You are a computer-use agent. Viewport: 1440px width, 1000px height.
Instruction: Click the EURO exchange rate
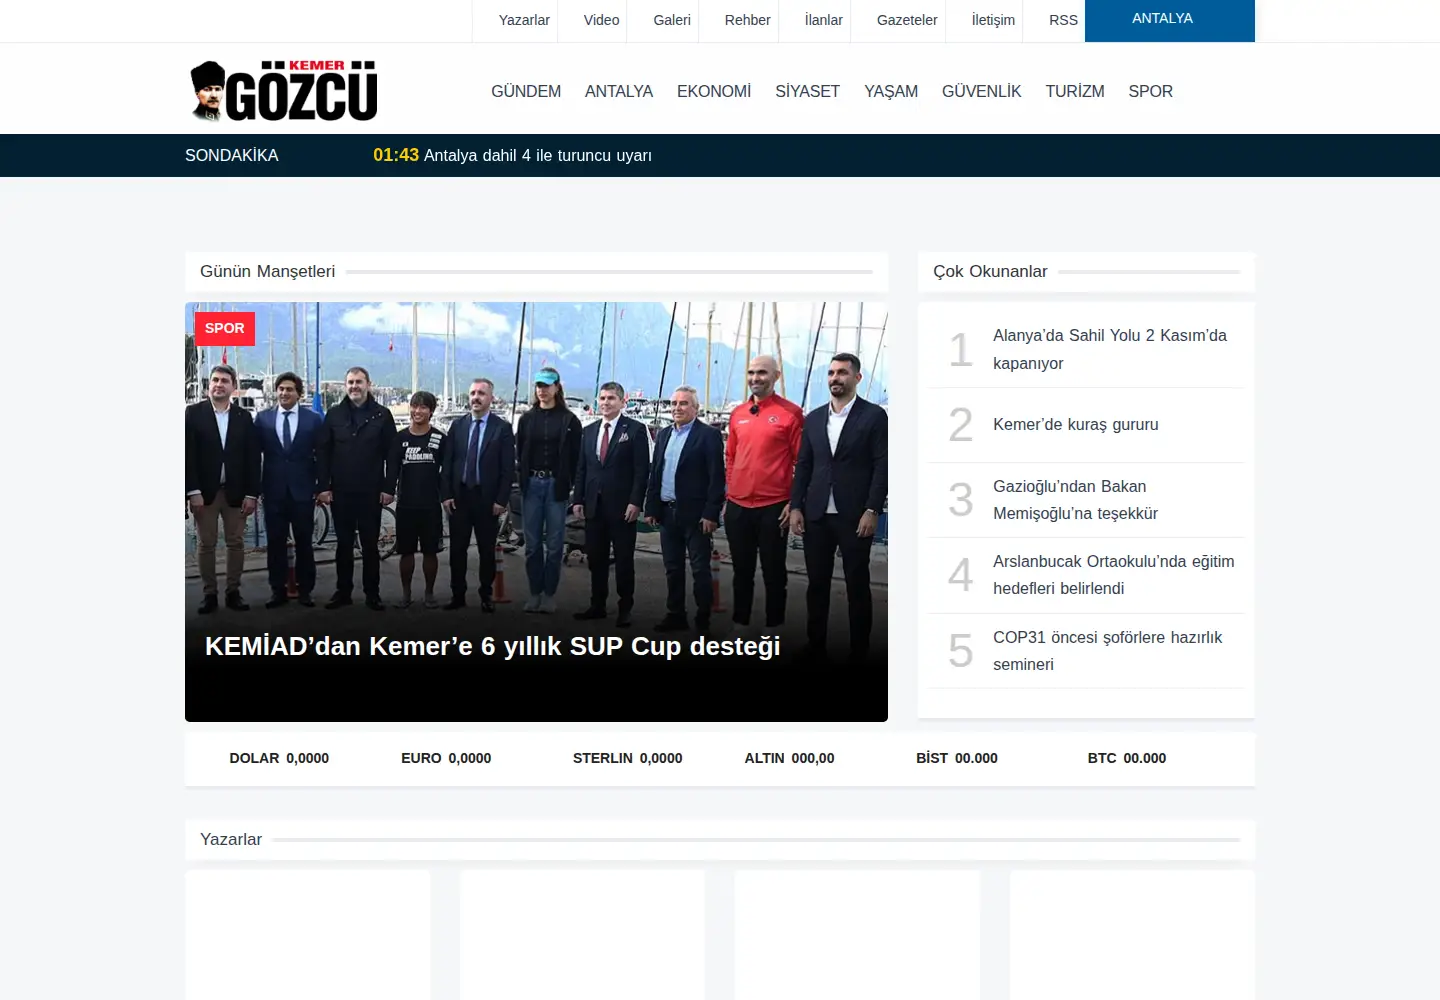tap(446, 758)
